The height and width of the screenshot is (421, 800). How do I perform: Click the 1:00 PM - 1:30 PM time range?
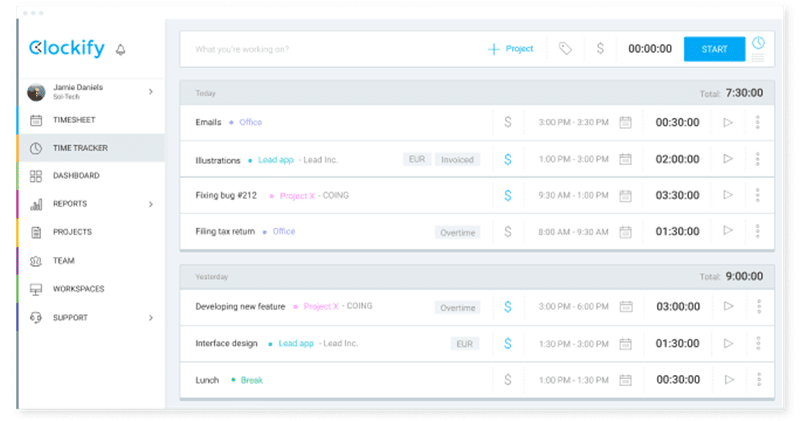574,380
